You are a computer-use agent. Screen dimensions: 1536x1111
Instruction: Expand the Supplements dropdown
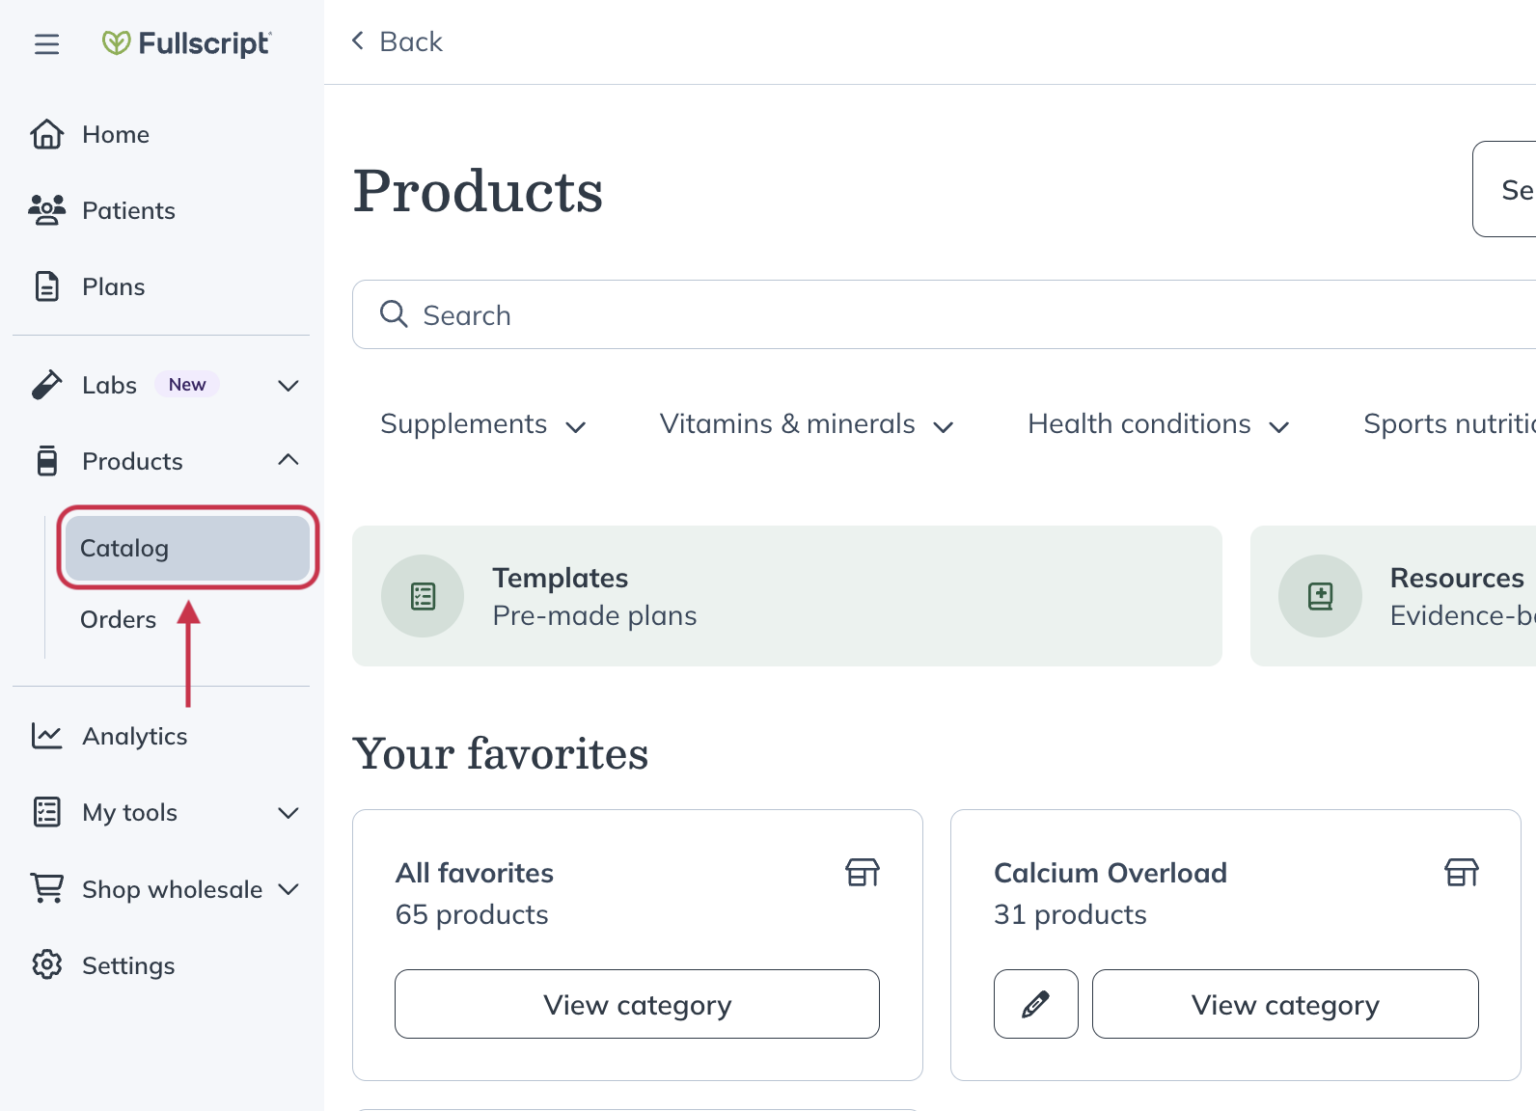483,424
